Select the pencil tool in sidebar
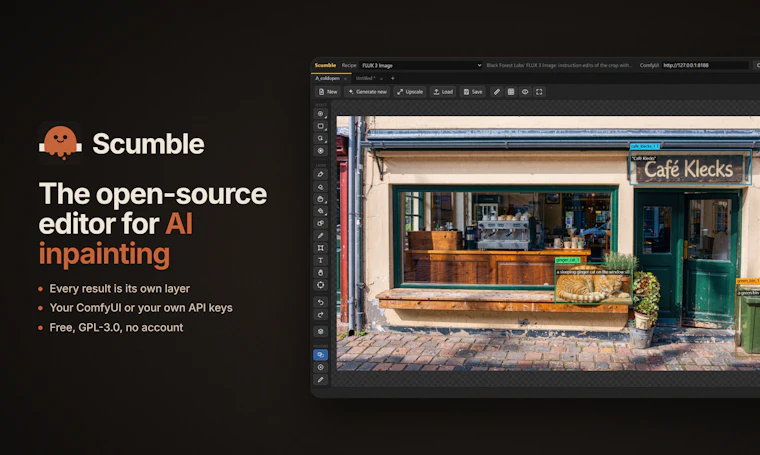760x455 pixels. tap(320, 235)
